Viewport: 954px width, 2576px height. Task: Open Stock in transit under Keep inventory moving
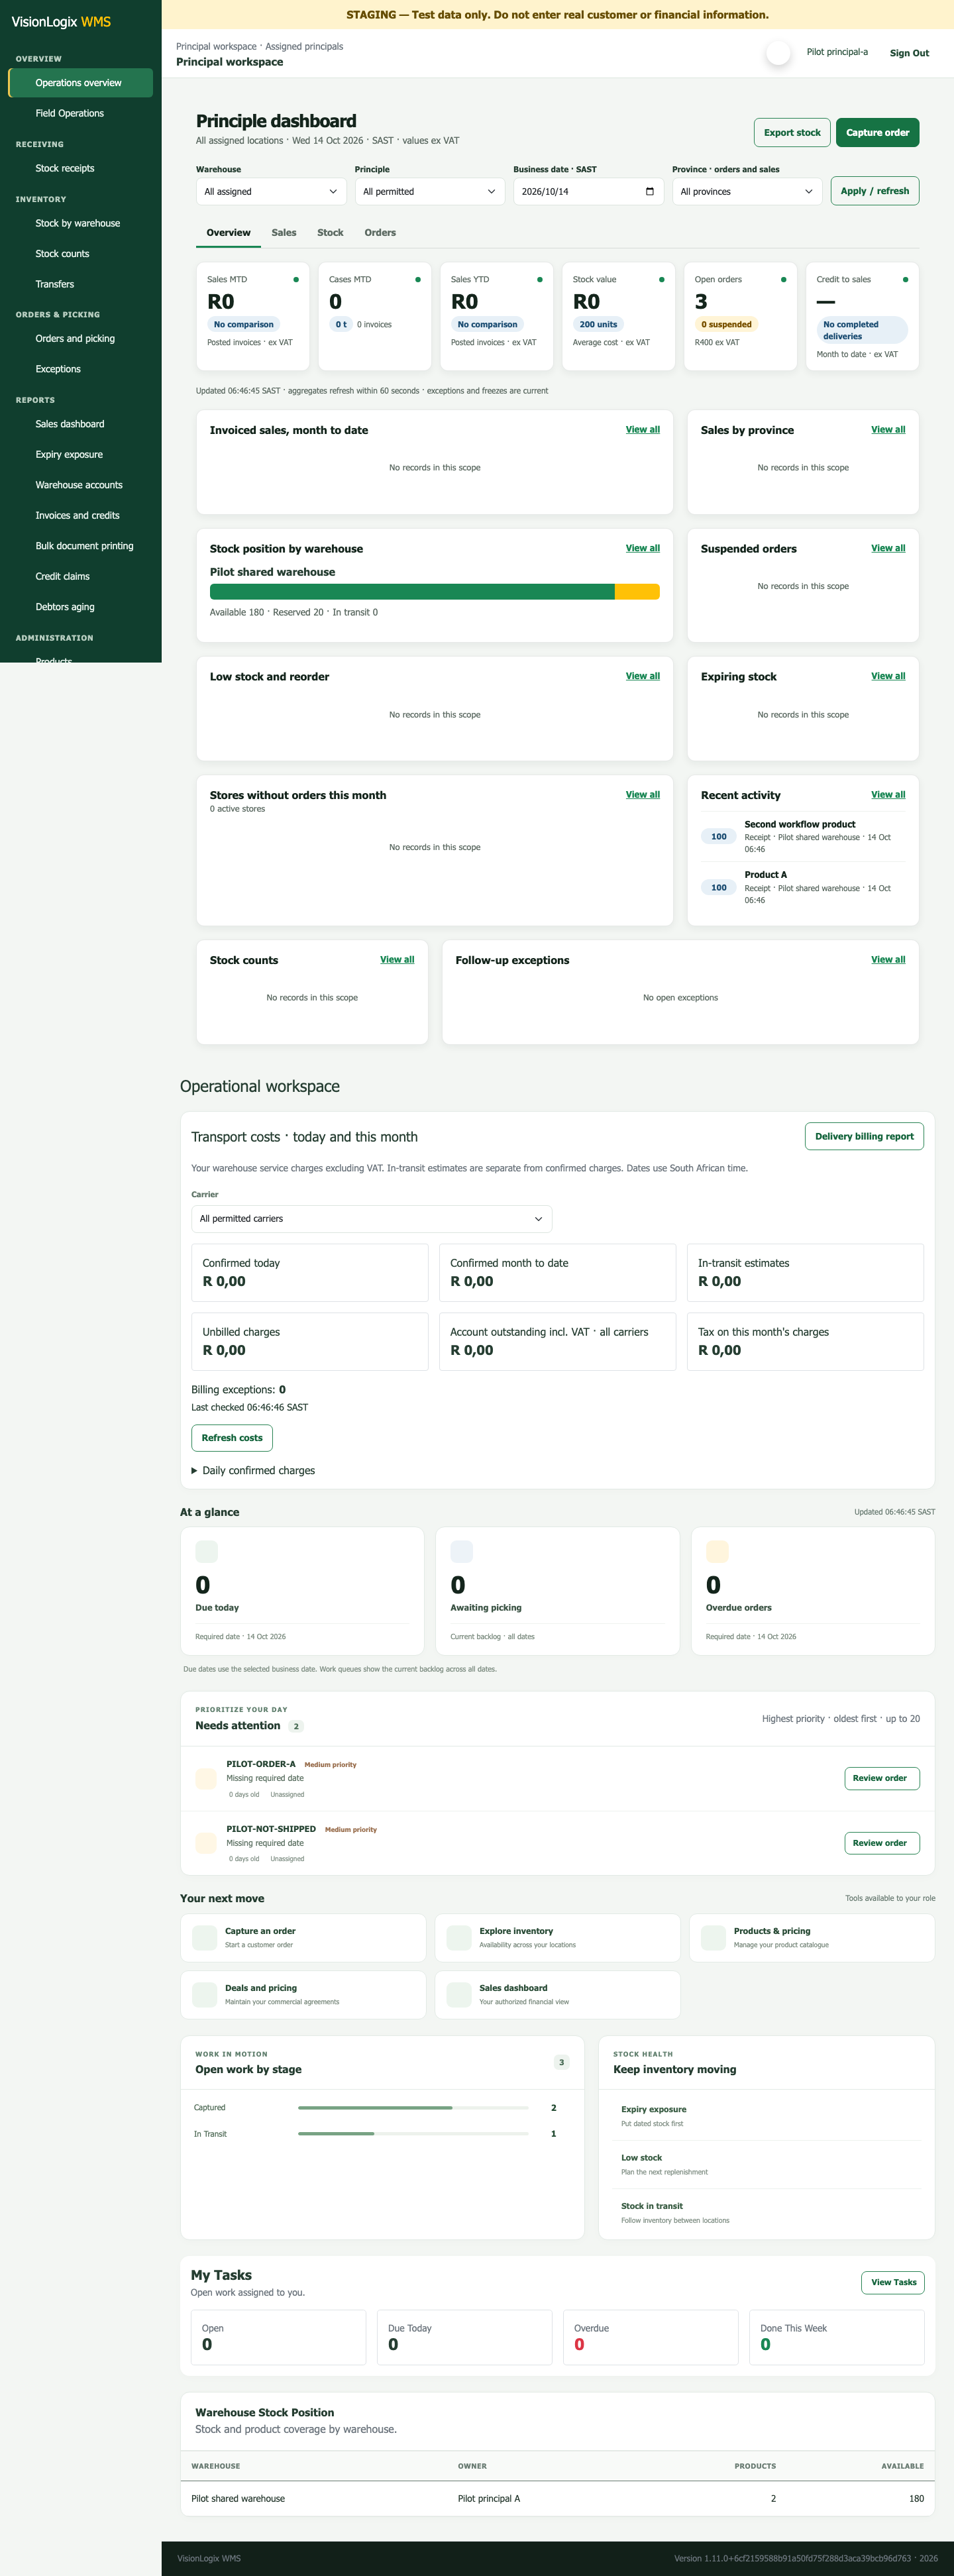766,2212
